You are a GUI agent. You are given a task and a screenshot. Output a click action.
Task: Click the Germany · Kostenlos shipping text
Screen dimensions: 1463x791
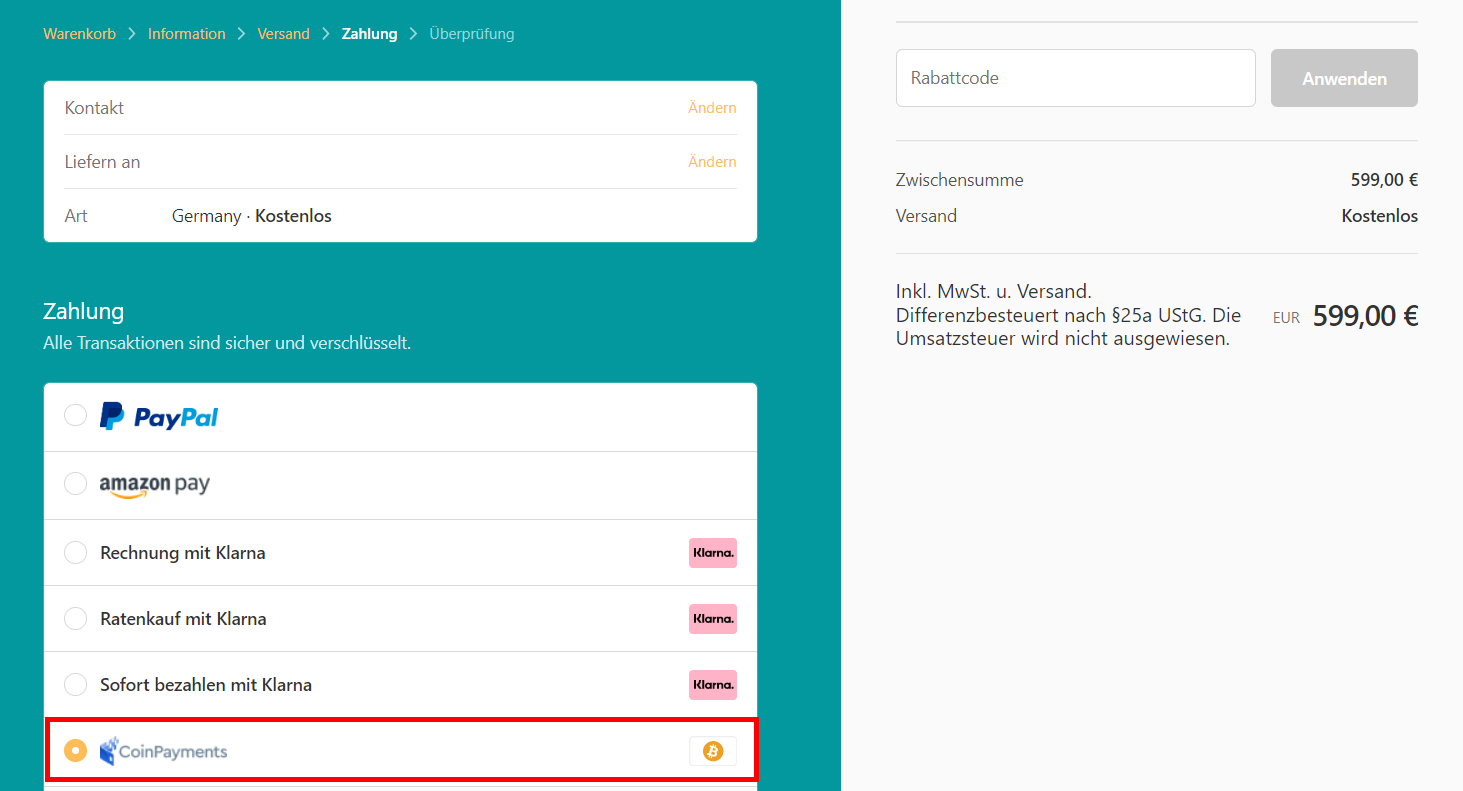[x=252, y=216]
